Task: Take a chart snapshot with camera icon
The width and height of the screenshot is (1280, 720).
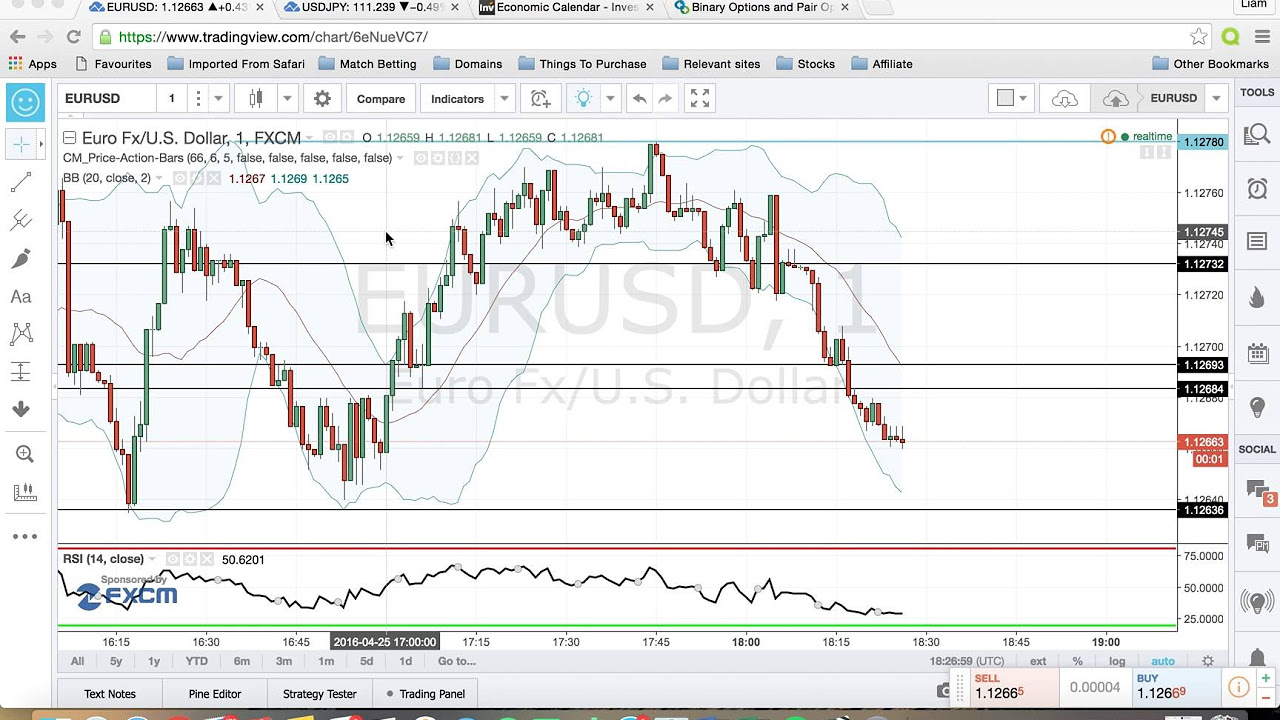Action: (945, 690)
